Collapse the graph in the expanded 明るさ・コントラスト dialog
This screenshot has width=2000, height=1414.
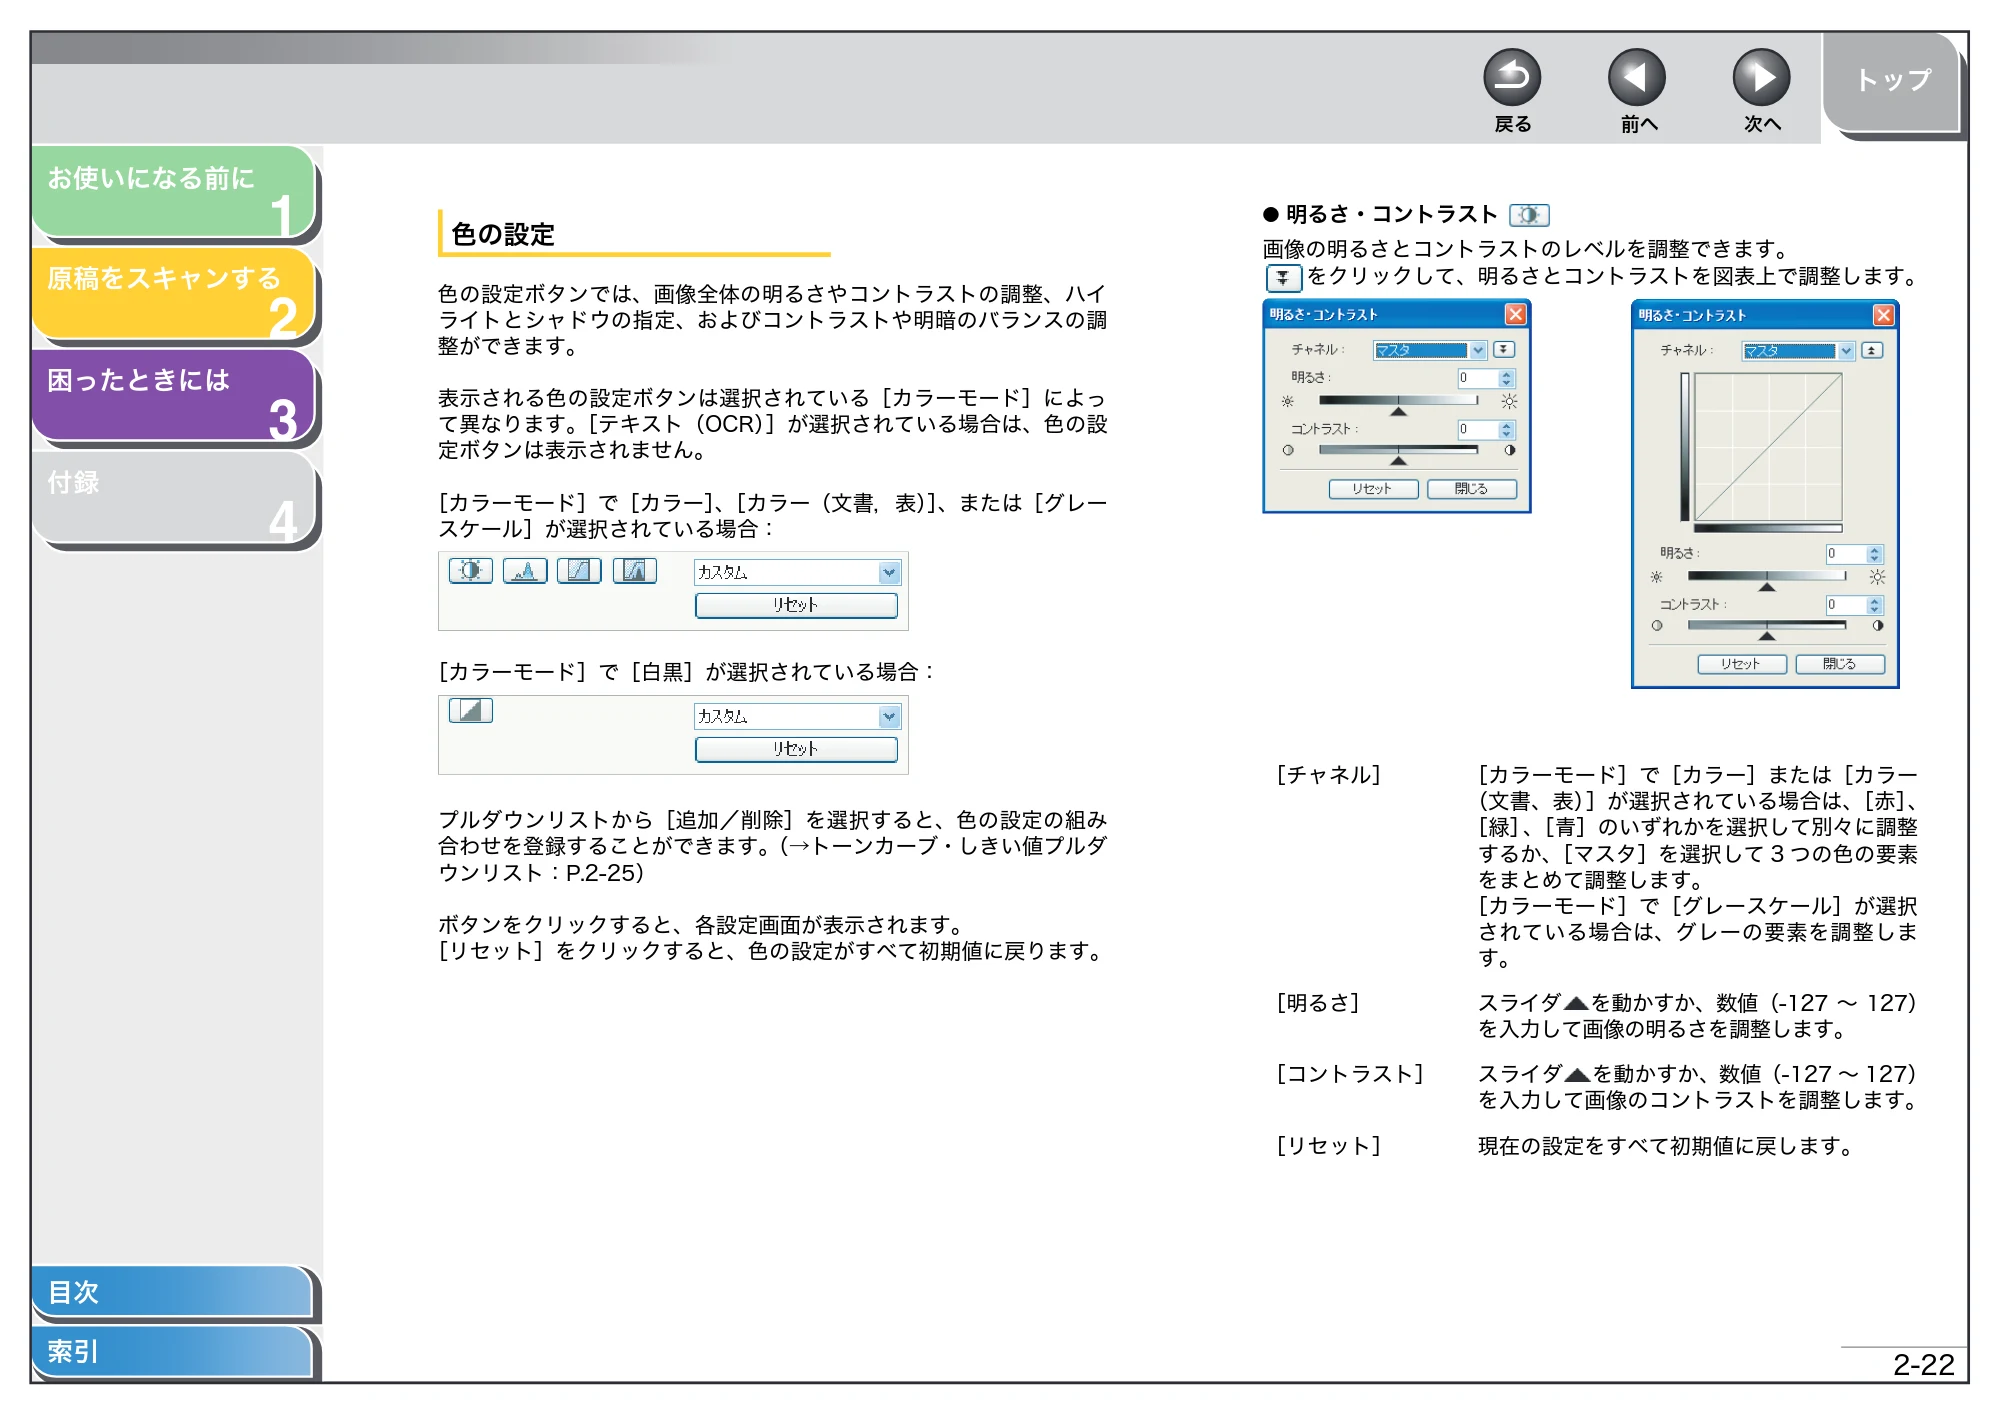pyautogui.click(x=1872, y=350)
